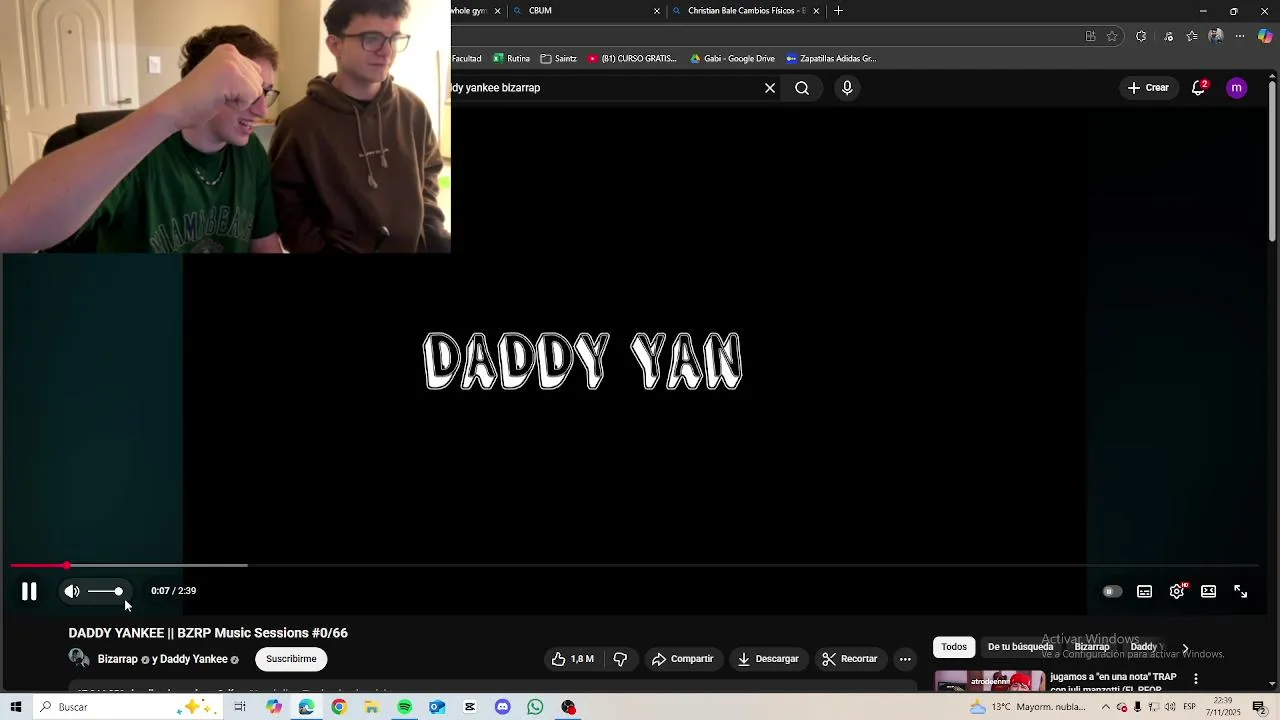
Task: Toggle the autoplay switch in the player
Action: [x=1112, y=592]
